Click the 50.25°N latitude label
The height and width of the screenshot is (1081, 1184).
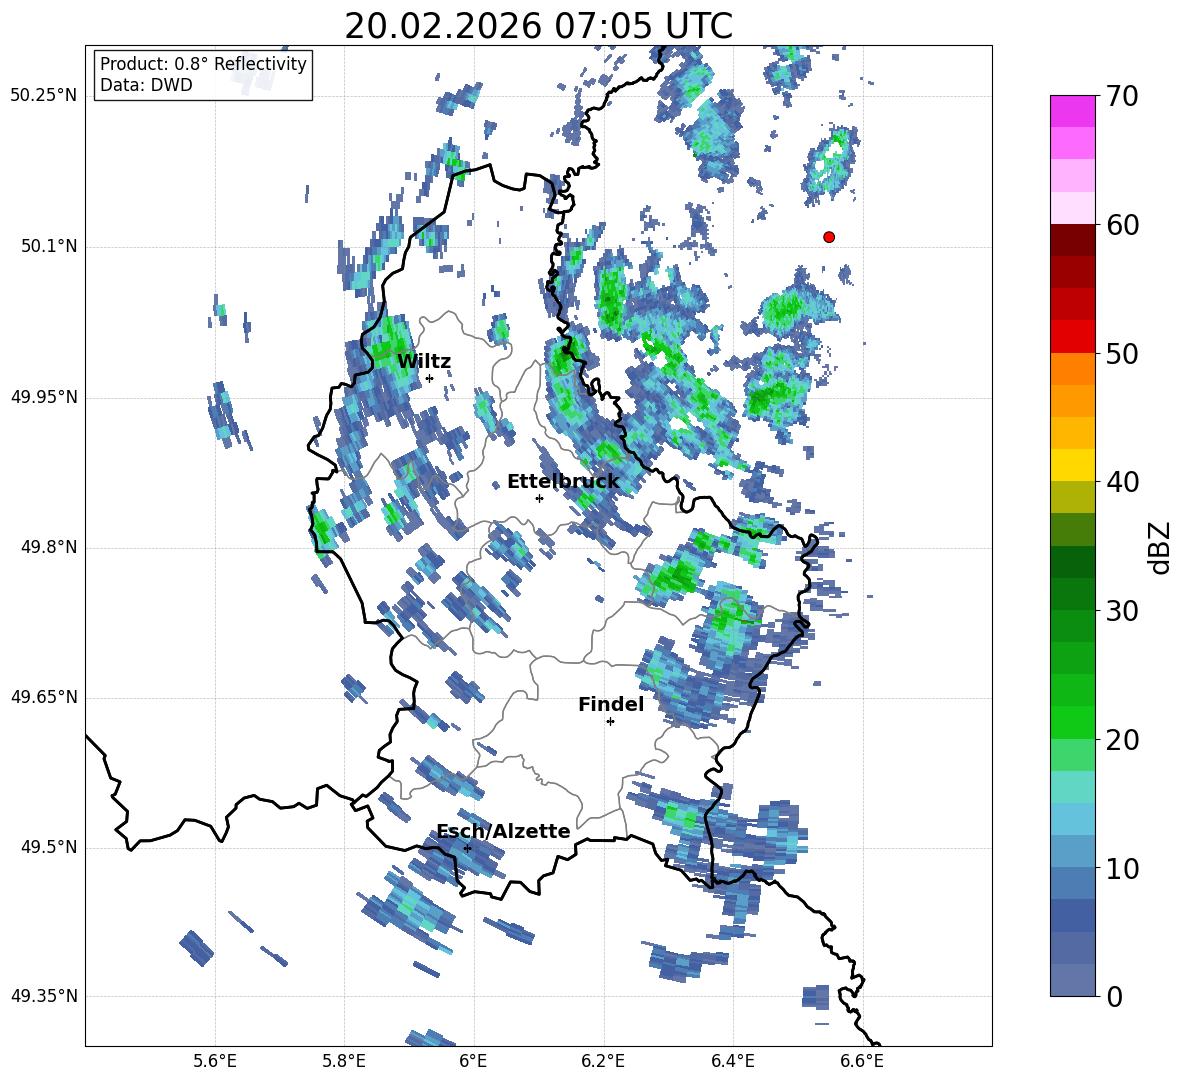[x=44, y=96]
